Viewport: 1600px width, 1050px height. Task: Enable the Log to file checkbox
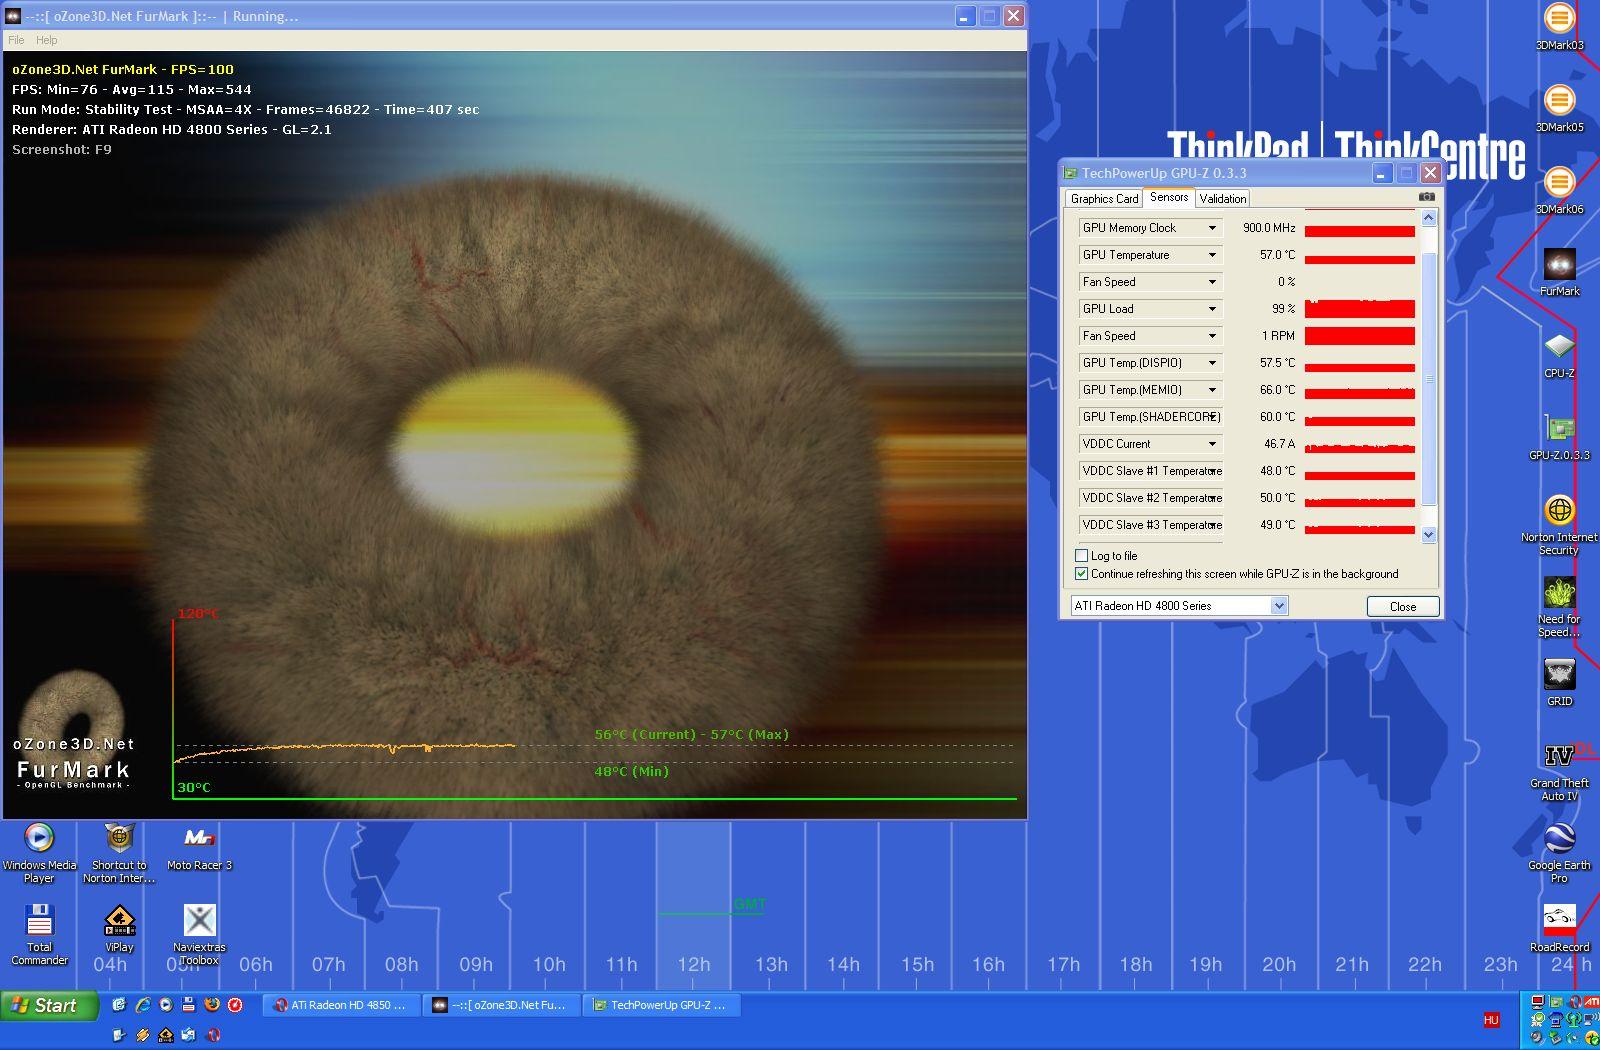1081,556
